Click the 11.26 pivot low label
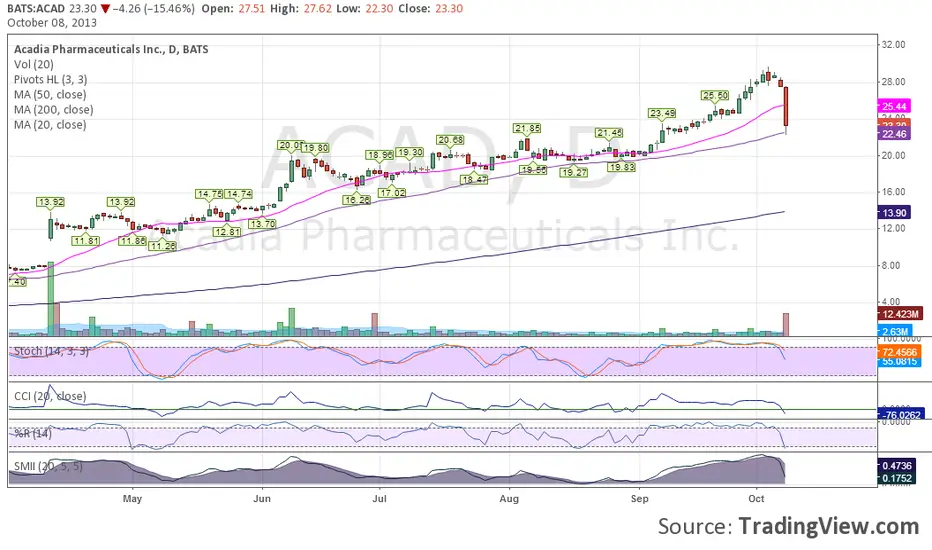 point(162,246)
